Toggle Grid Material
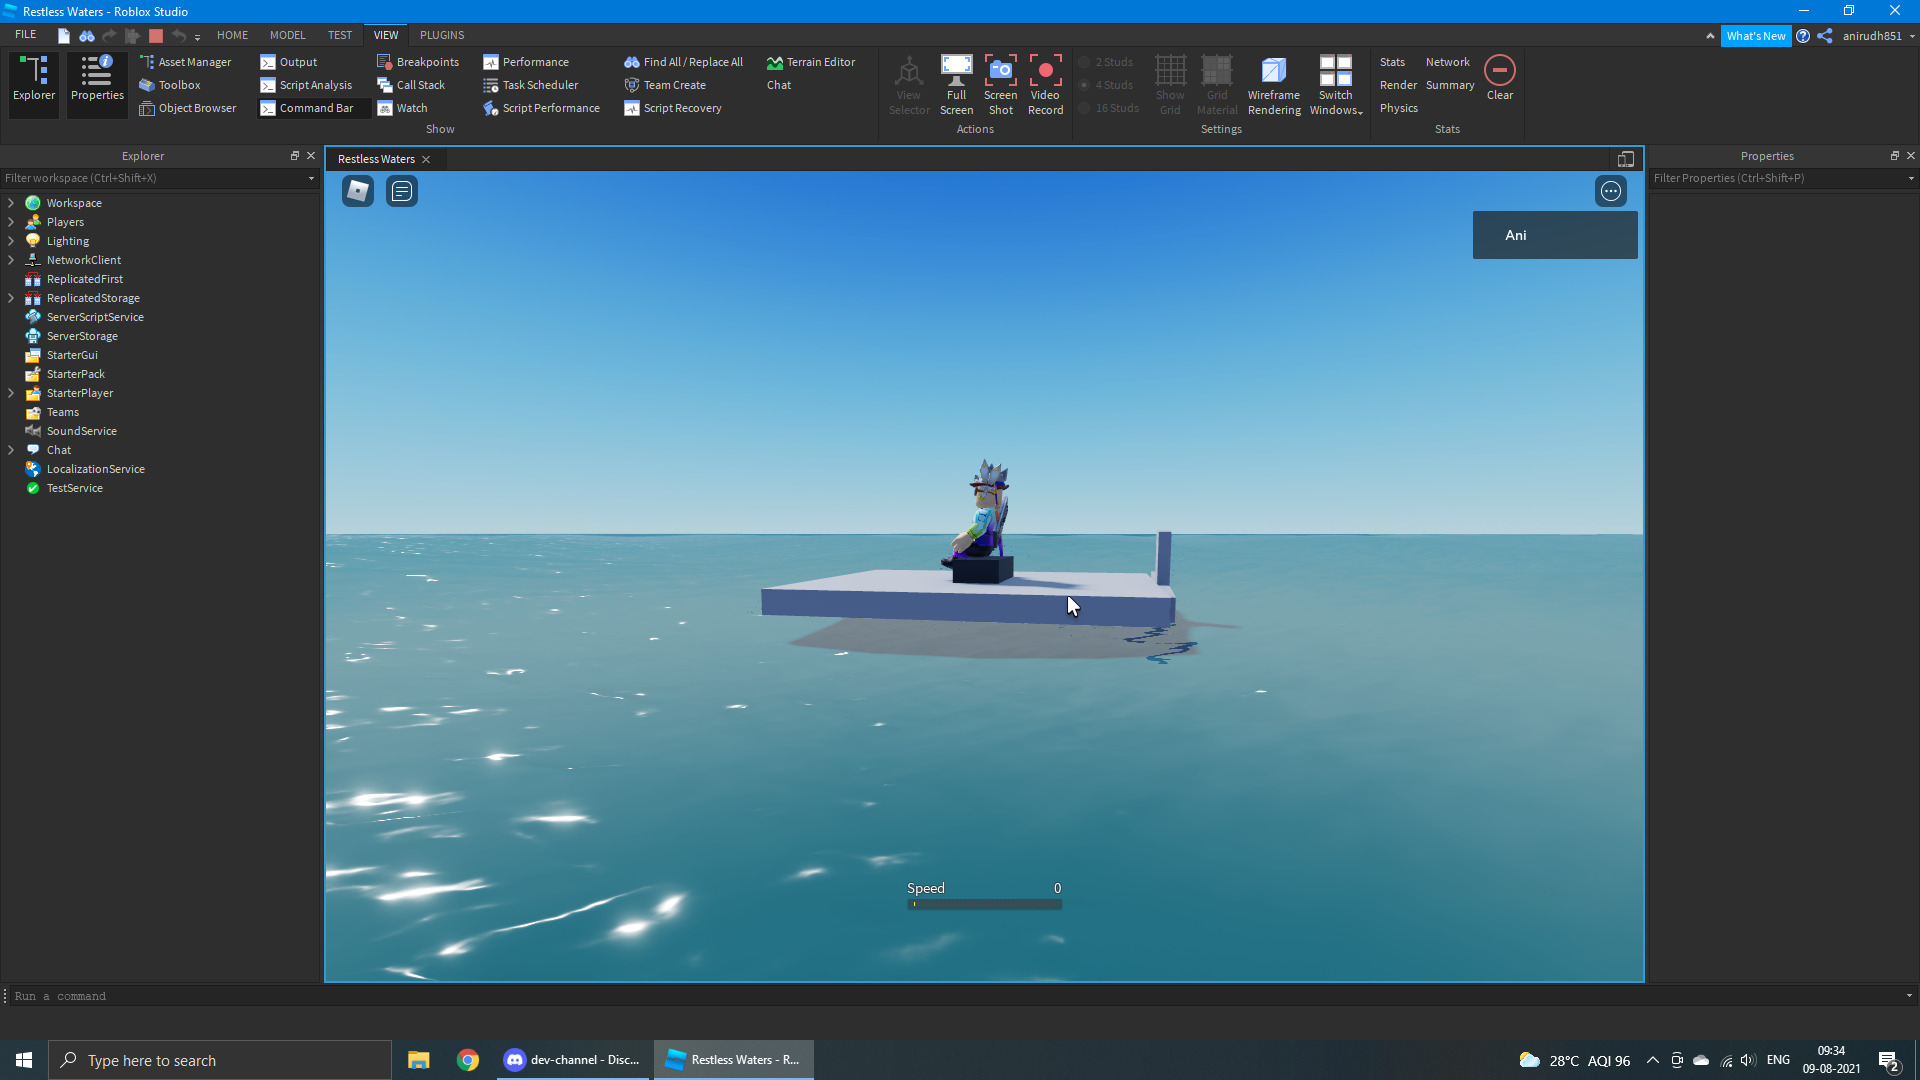1920x1080 pixels. (x=1217, y=85)
